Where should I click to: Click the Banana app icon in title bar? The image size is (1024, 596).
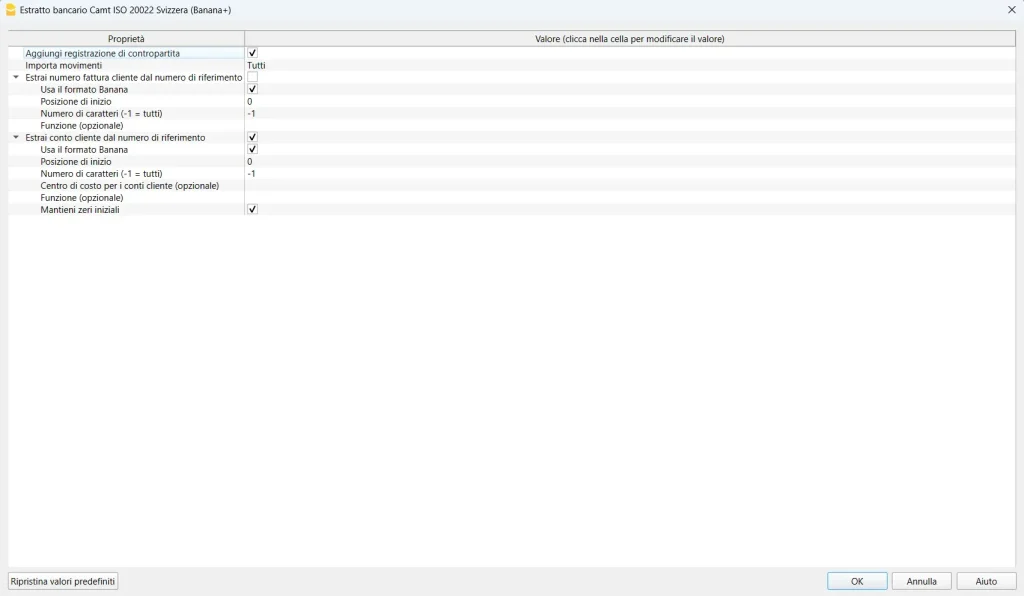11,10
